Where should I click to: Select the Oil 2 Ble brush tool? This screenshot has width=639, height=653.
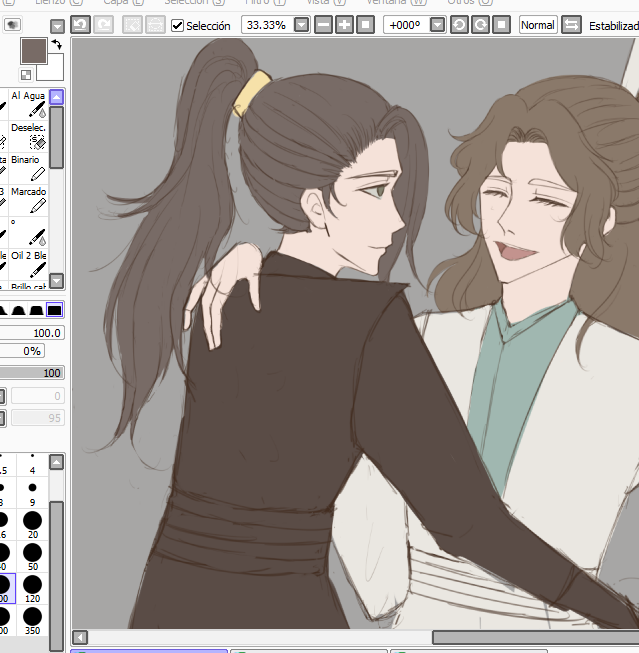[x=28, y=264]
